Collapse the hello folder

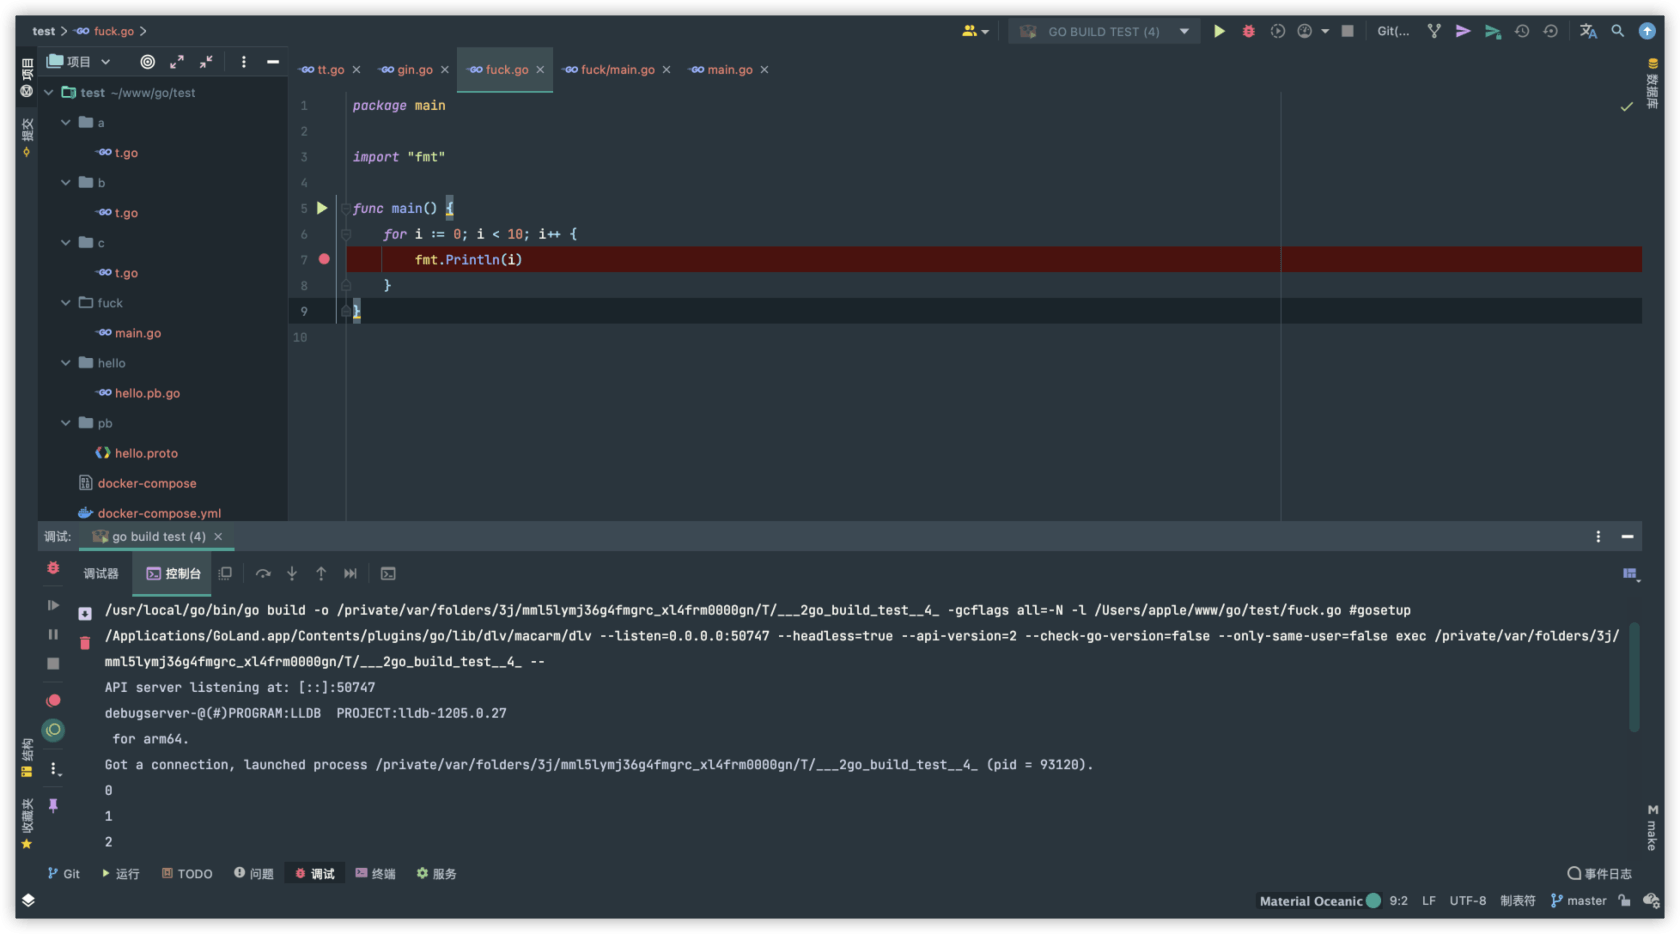tap(65, 362)
